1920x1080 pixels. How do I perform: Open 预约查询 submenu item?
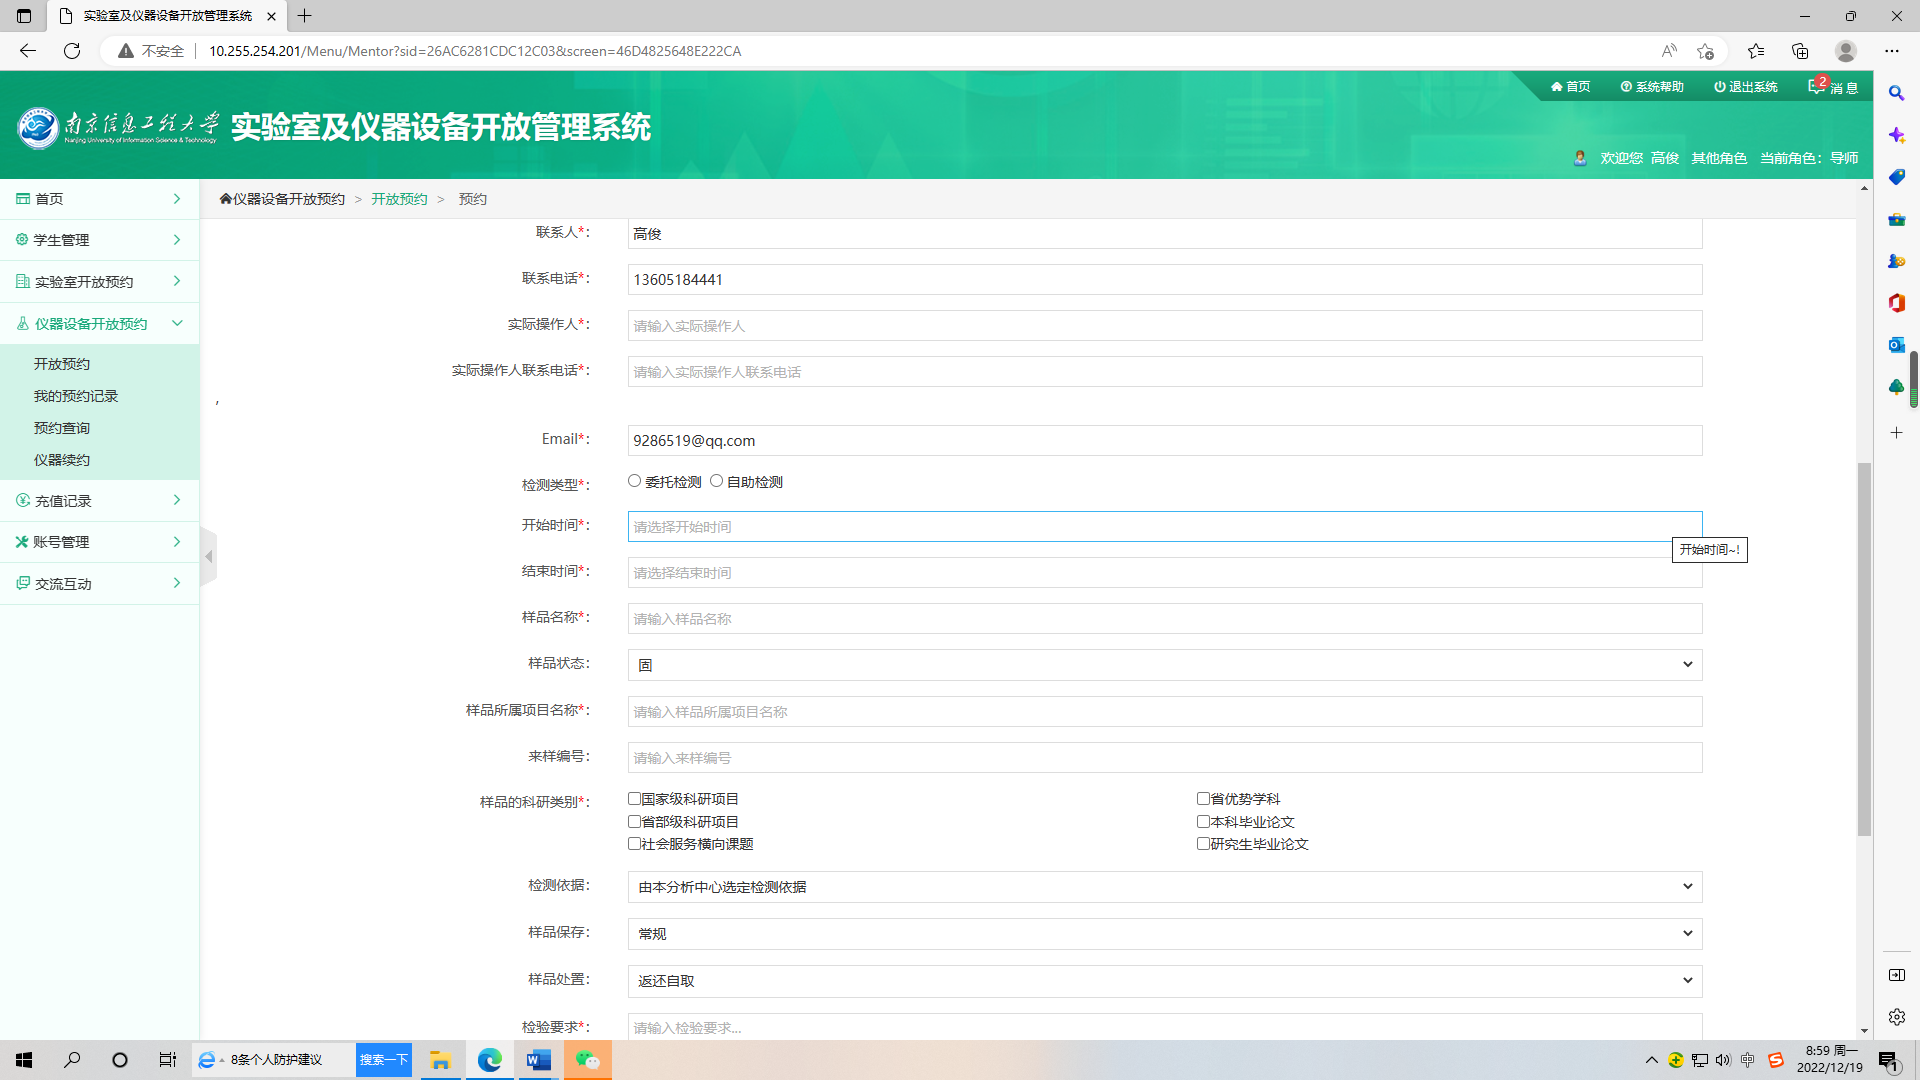click(x=62, y=428)
